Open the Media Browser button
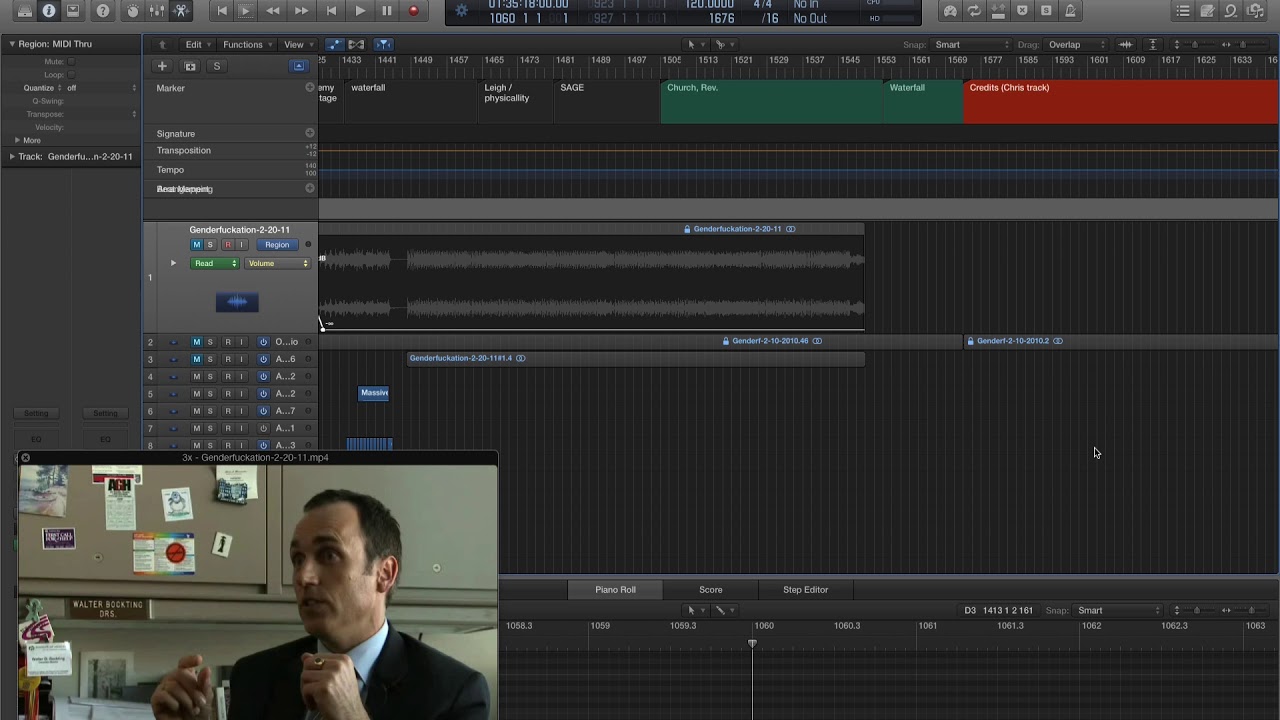 [x=1256, y=11]
